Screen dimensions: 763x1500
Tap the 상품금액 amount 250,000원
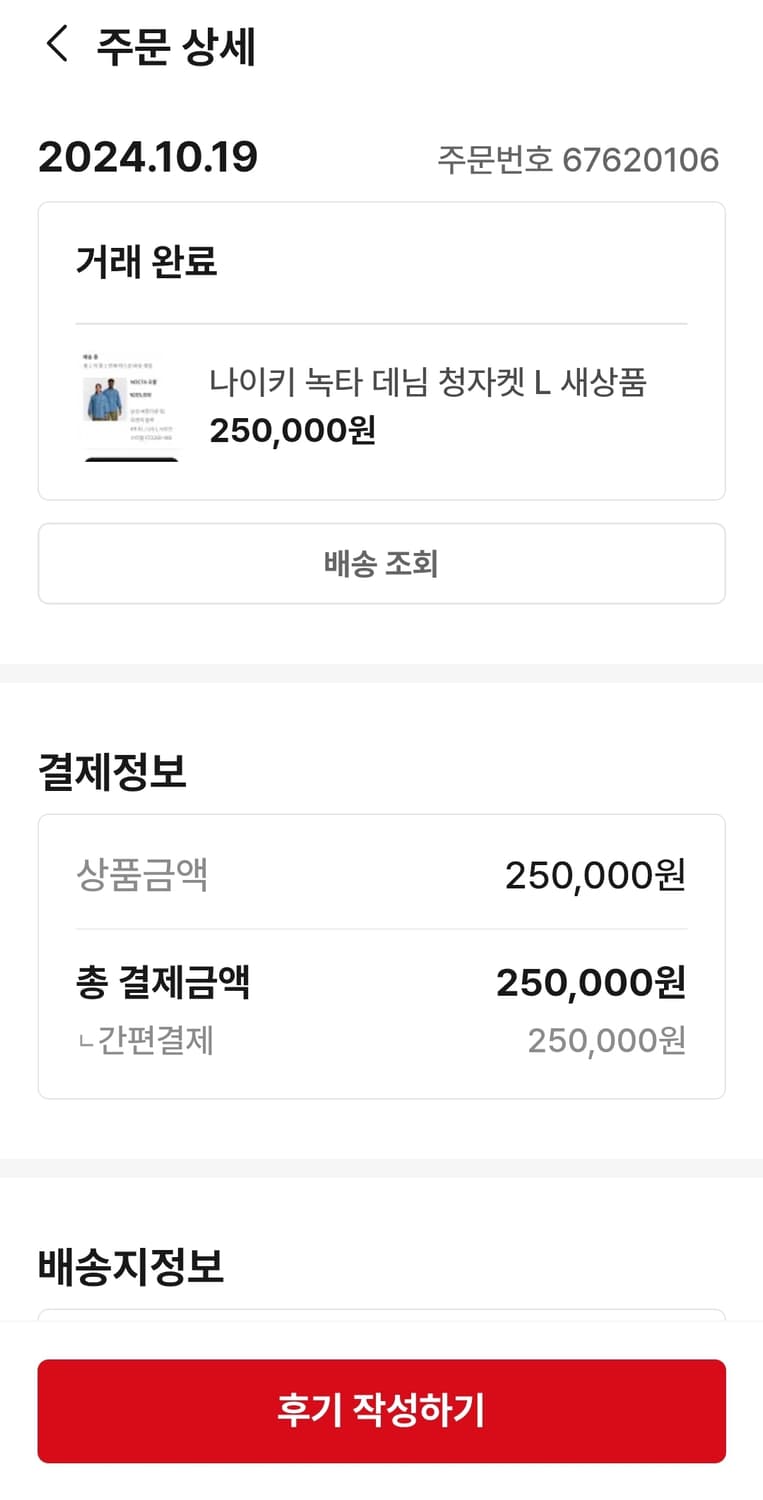click(595, 875)
